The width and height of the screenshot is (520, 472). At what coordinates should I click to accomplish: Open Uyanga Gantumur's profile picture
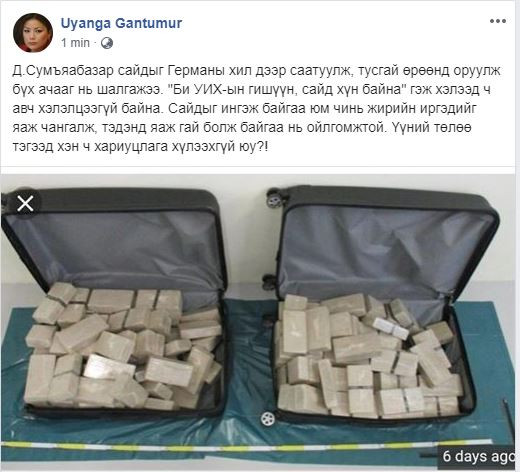33,33
